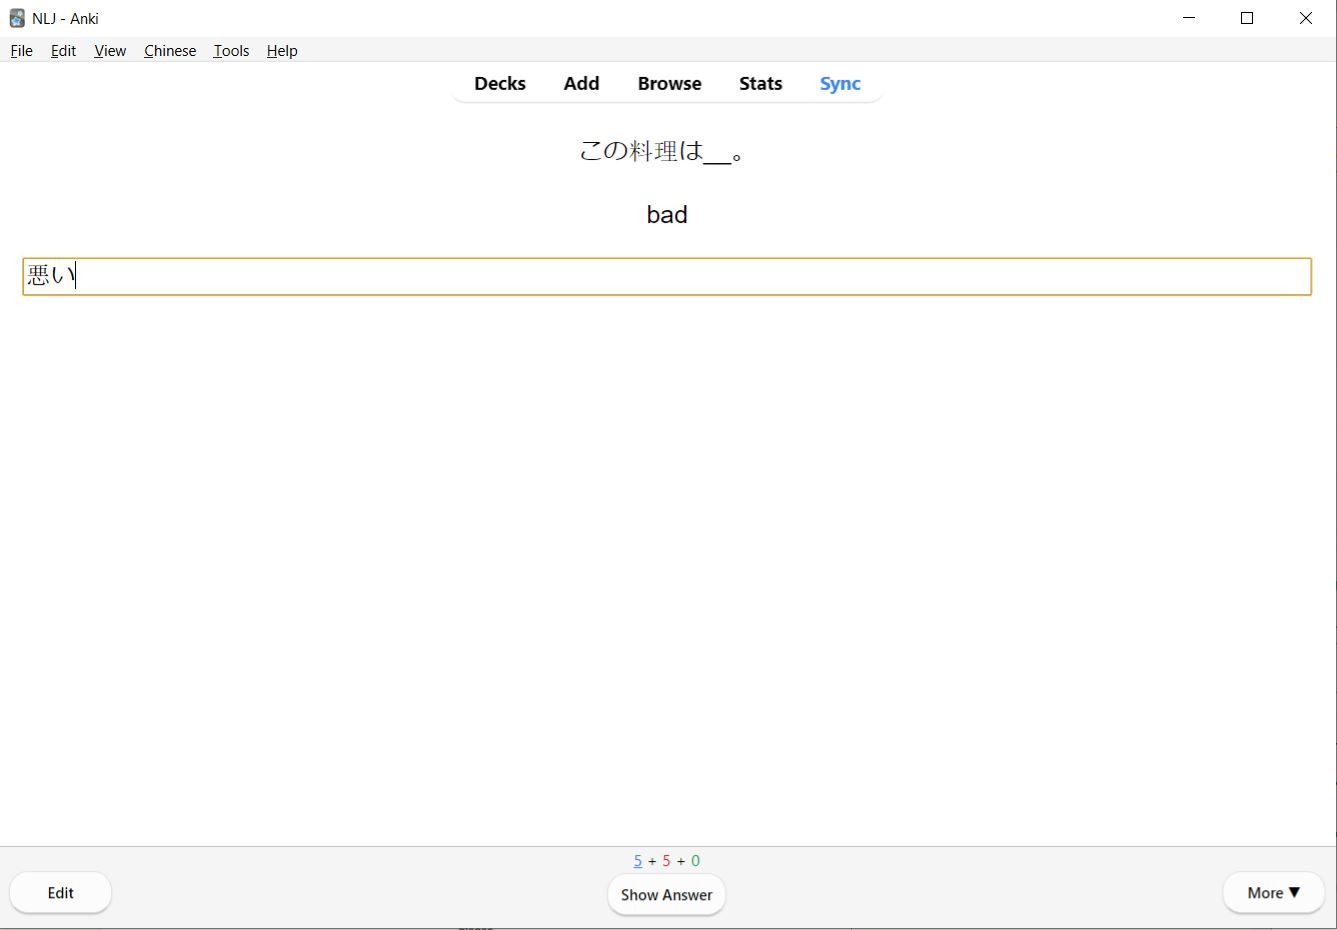Maximize the Anki window
The image size is (1337, 930).
1247,18
